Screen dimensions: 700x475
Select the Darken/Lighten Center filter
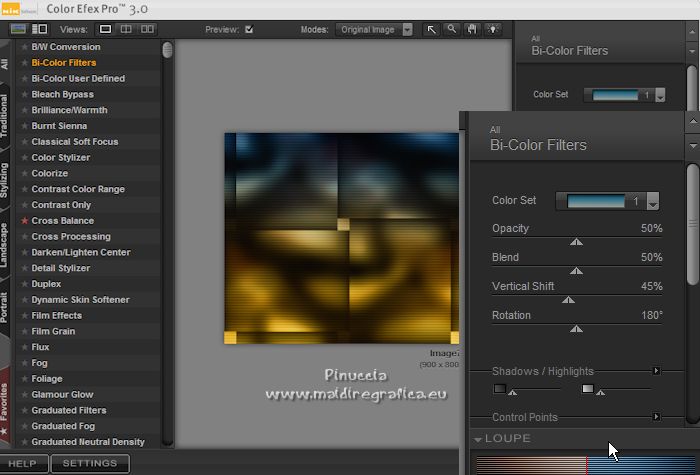pos(81,252)
